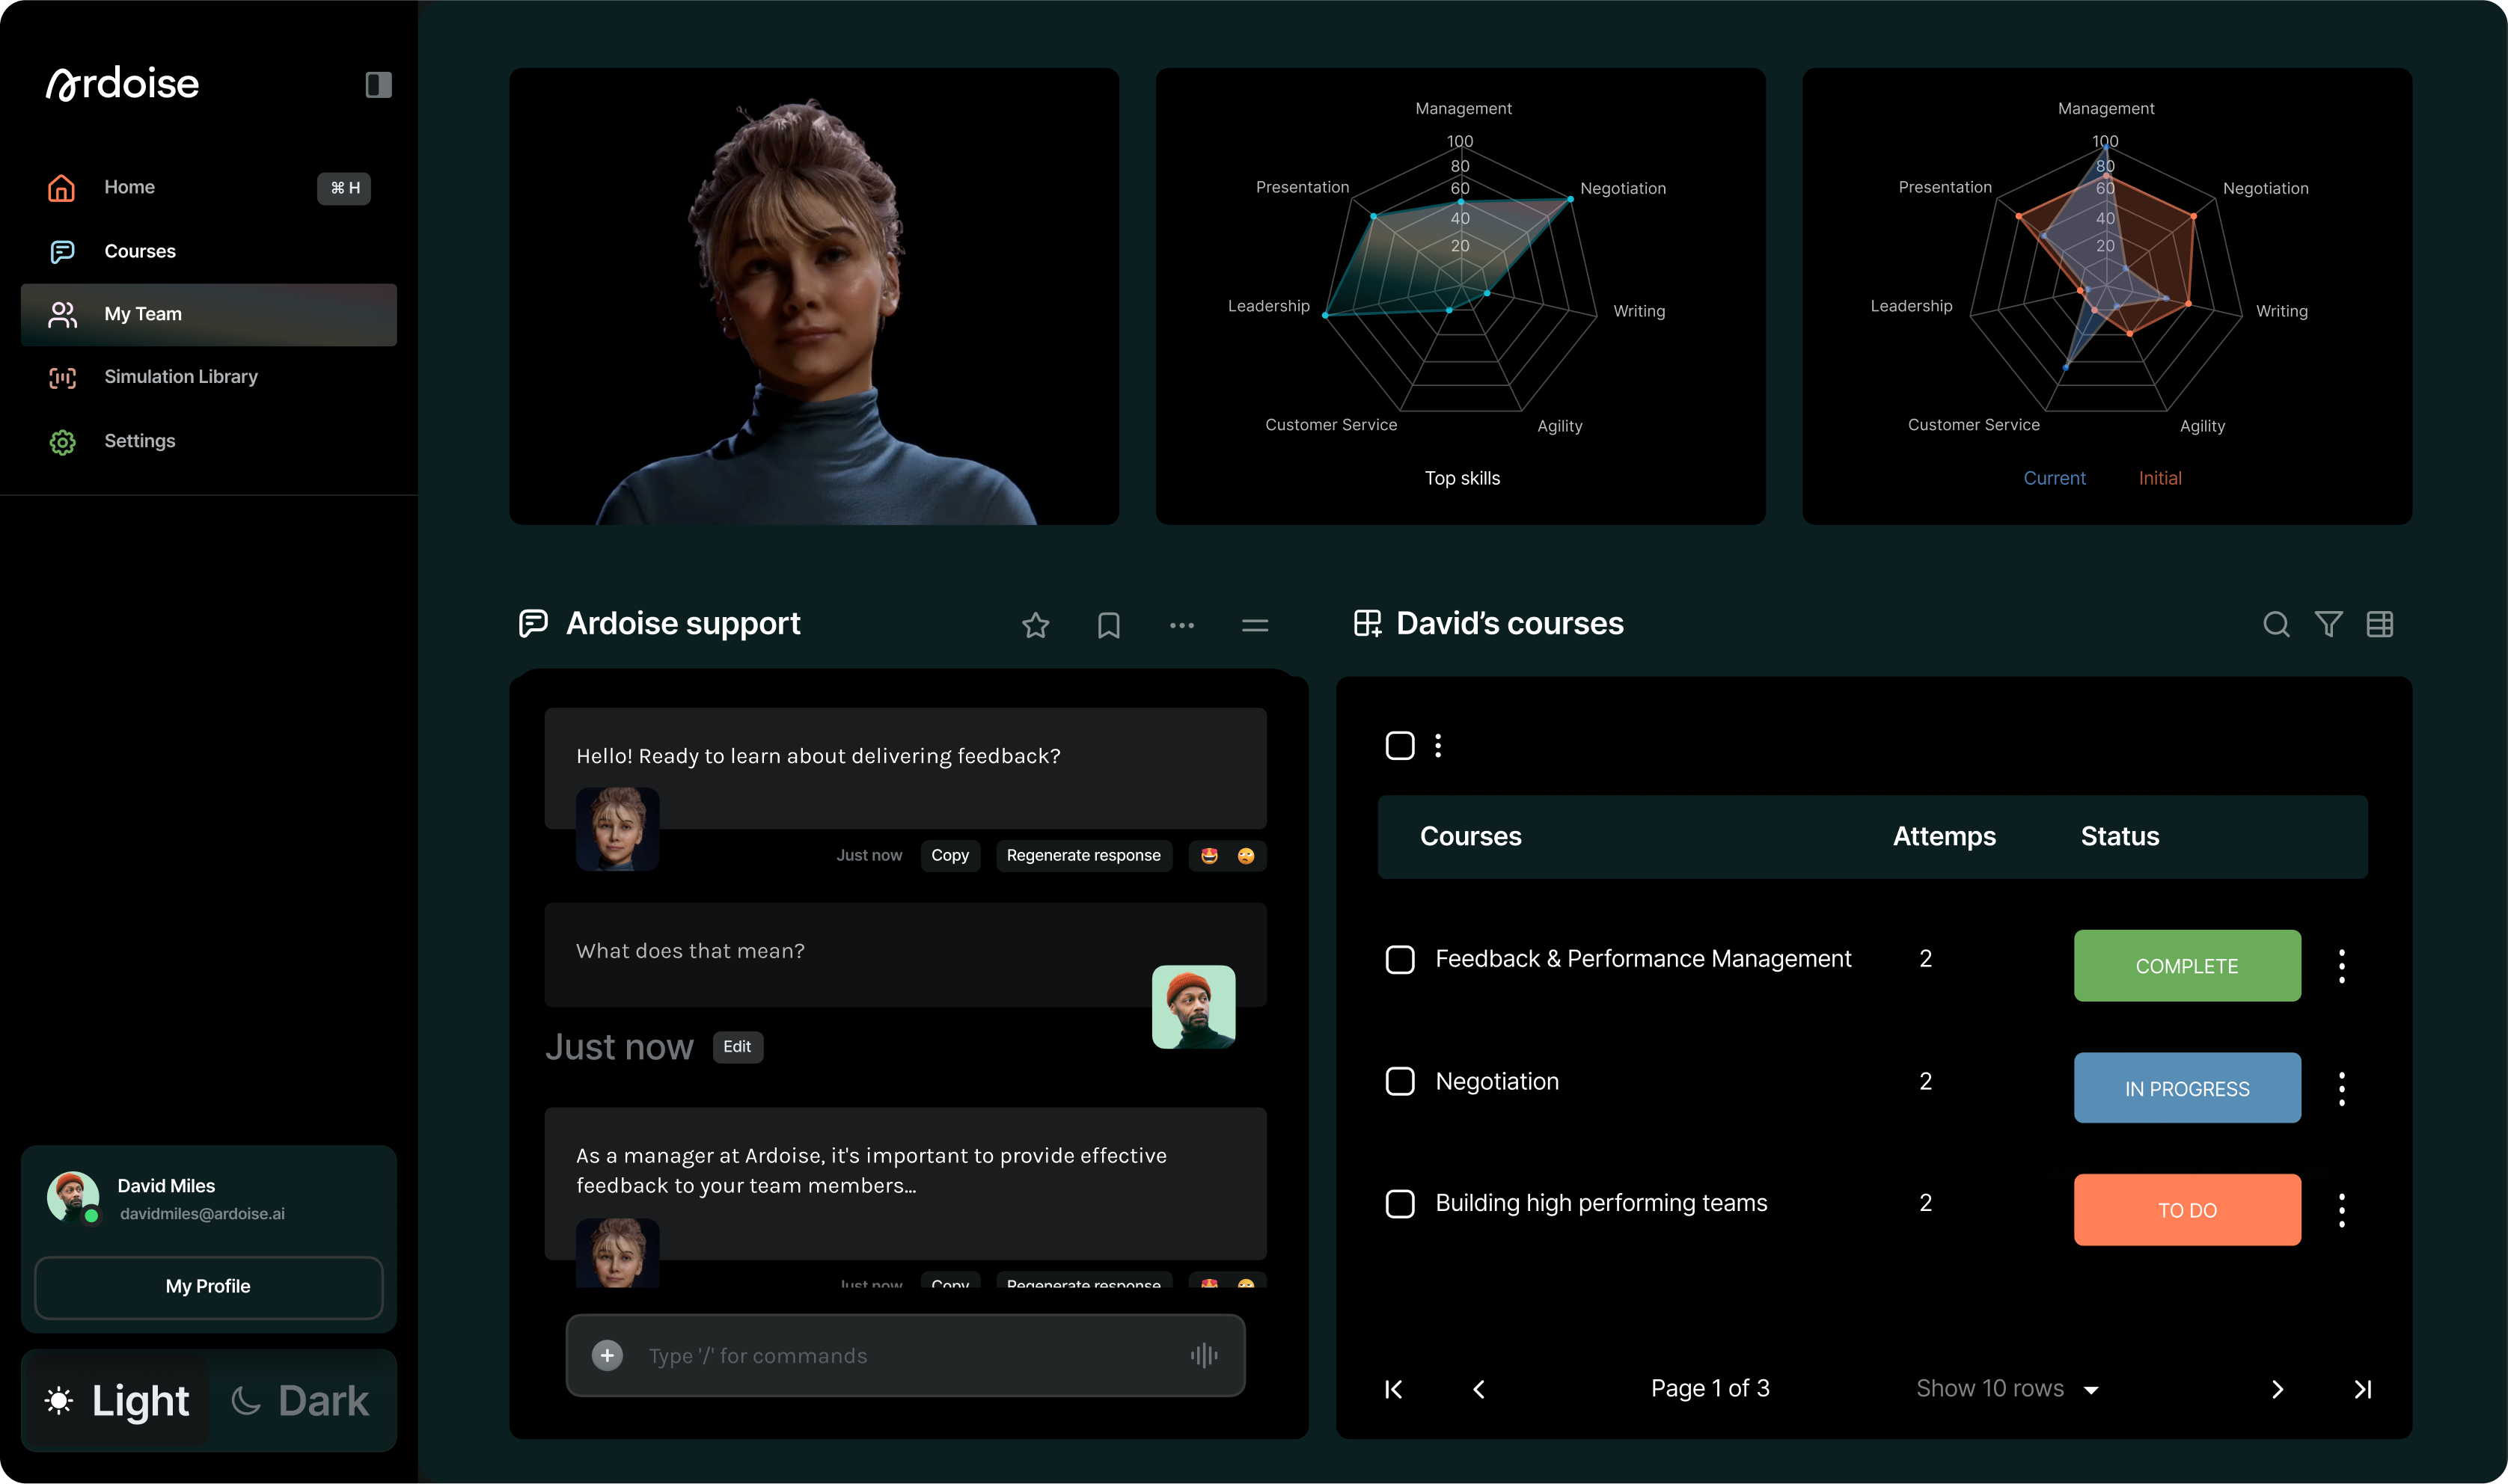Collapse the sidebar with the panel icon

coord(378,85)
